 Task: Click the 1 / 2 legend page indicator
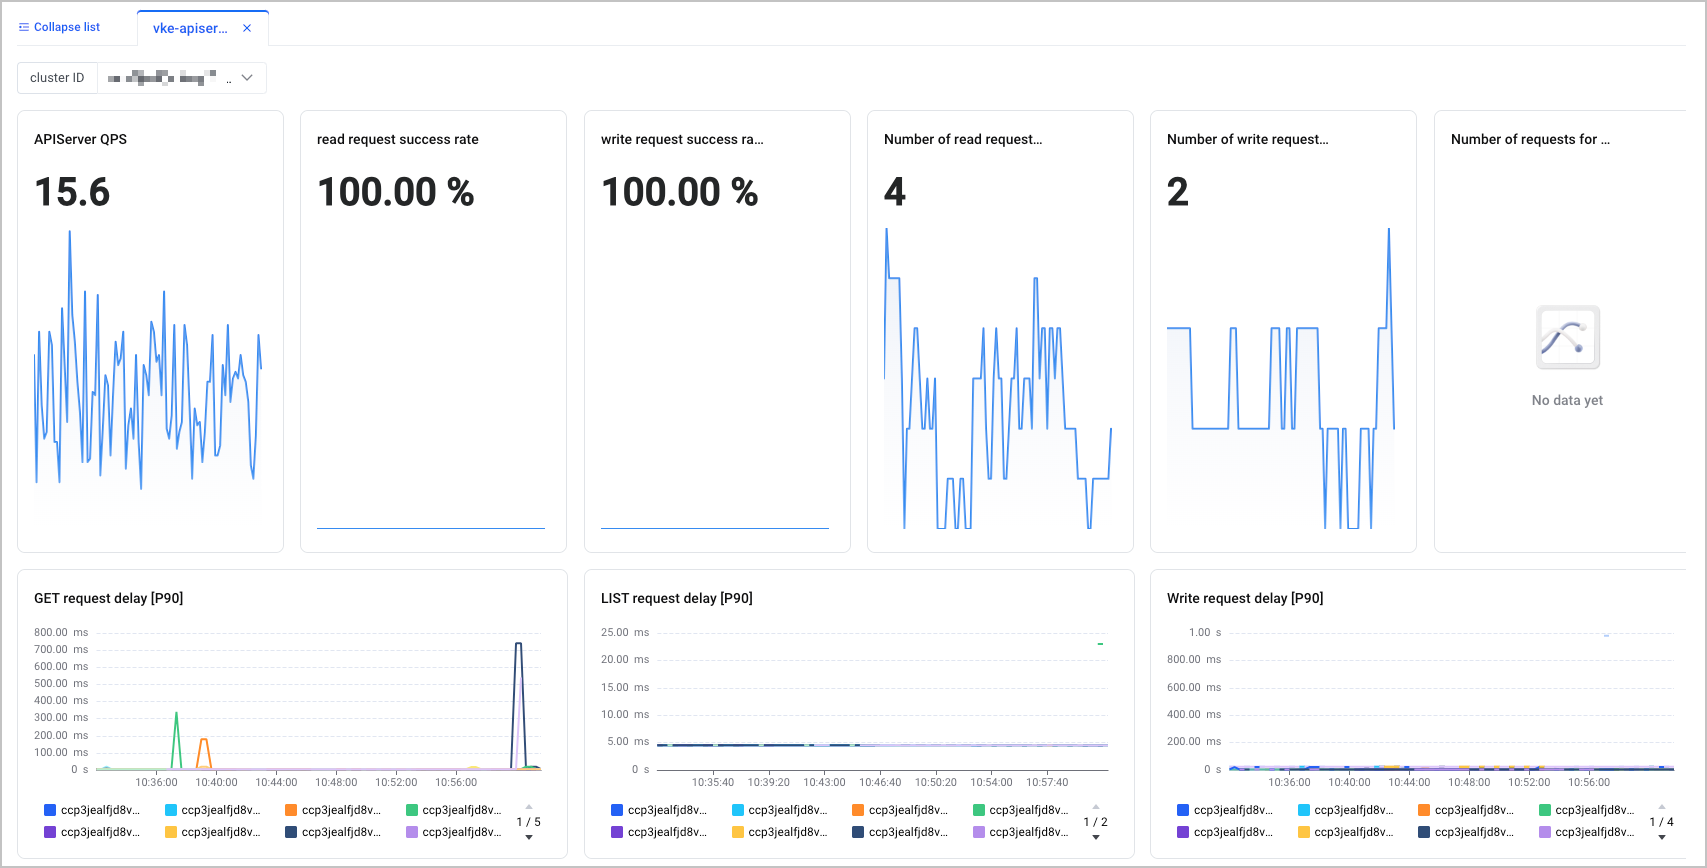(1096, 822)
